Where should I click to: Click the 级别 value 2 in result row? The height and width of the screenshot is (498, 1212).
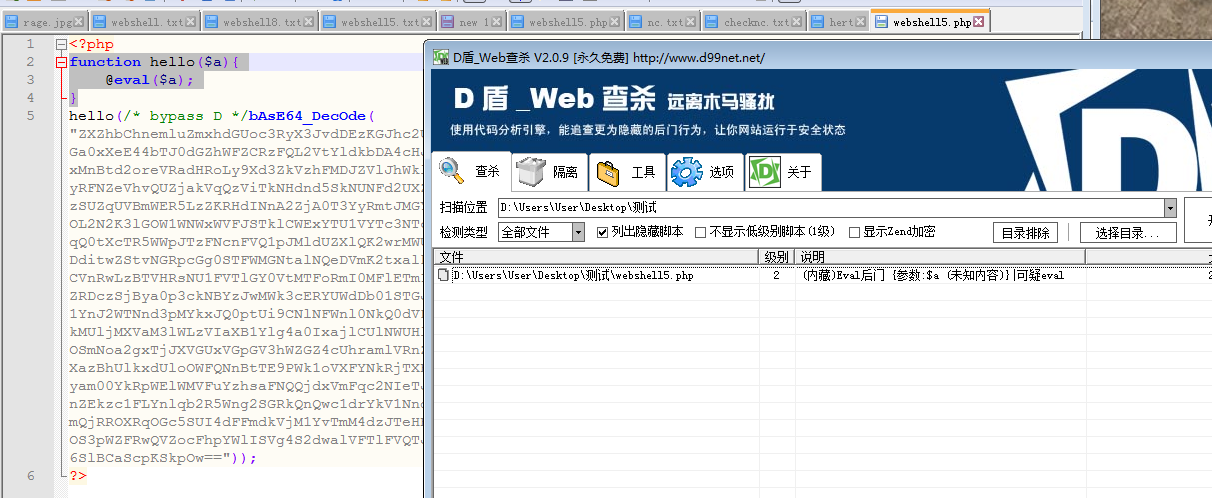pos(776,274)
